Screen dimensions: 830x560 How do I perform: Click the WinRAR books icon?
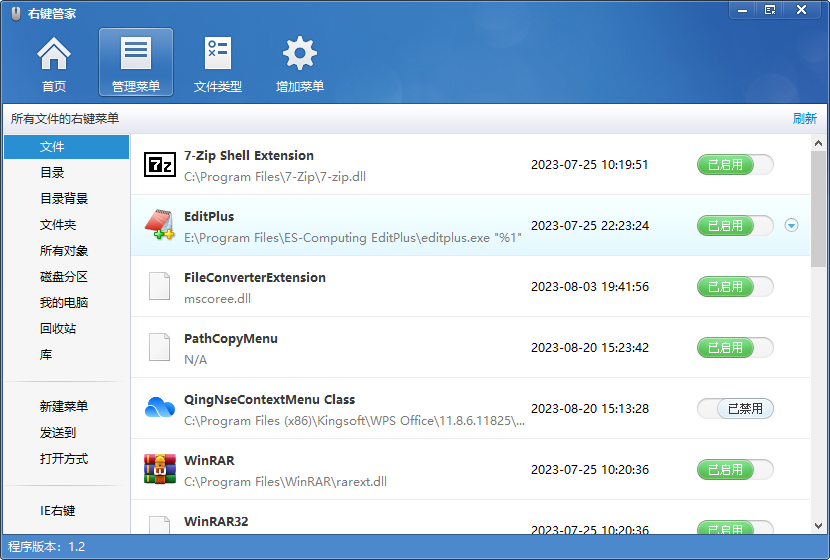[160, 469]
